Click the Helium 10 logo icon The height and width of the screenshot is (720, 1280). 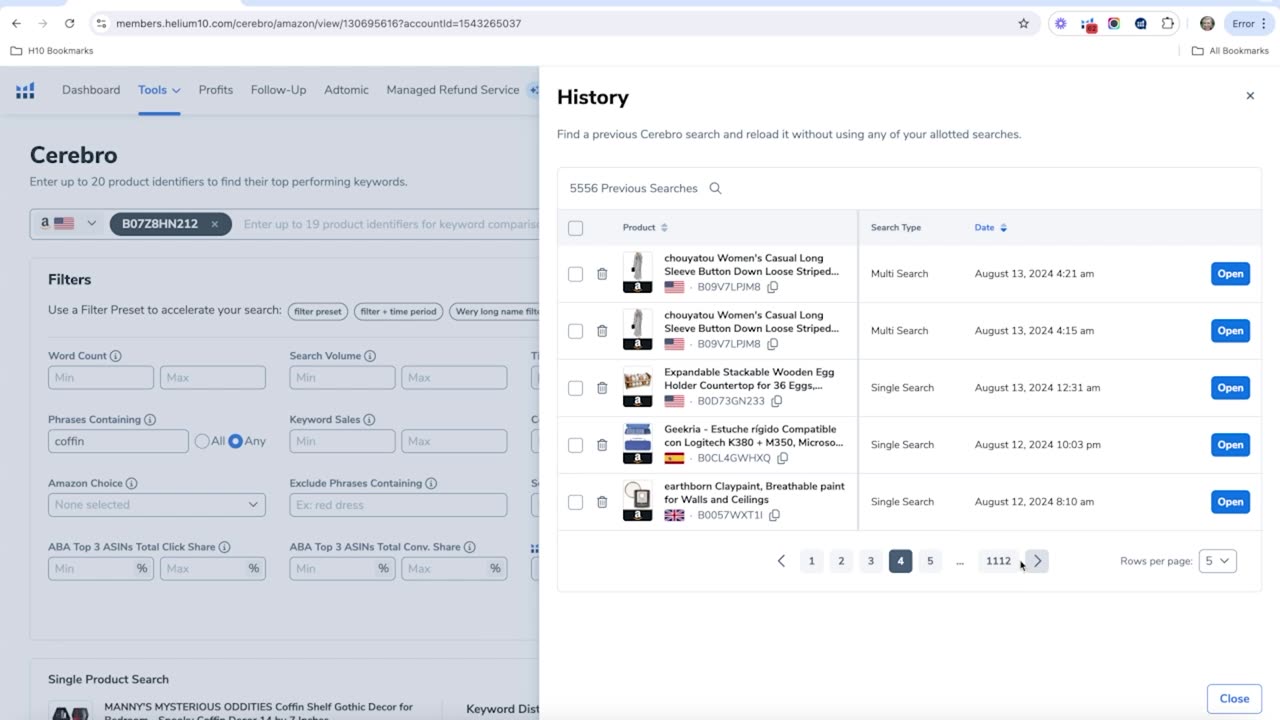[x=25, y=90]
